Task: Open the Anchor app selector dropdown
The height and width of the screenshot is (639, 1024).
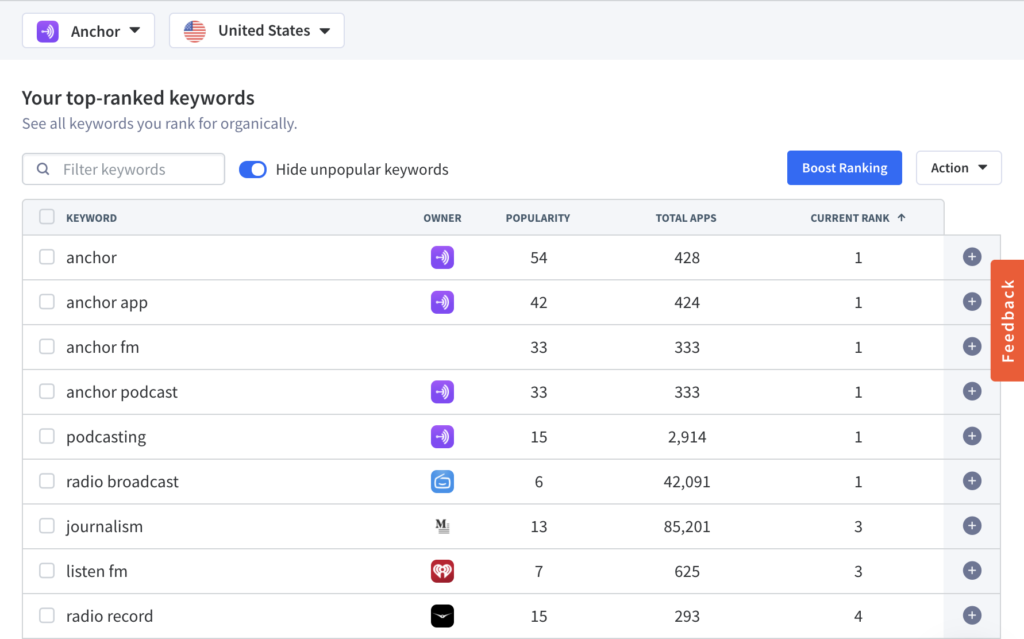Action: click(x=88, y=31)
